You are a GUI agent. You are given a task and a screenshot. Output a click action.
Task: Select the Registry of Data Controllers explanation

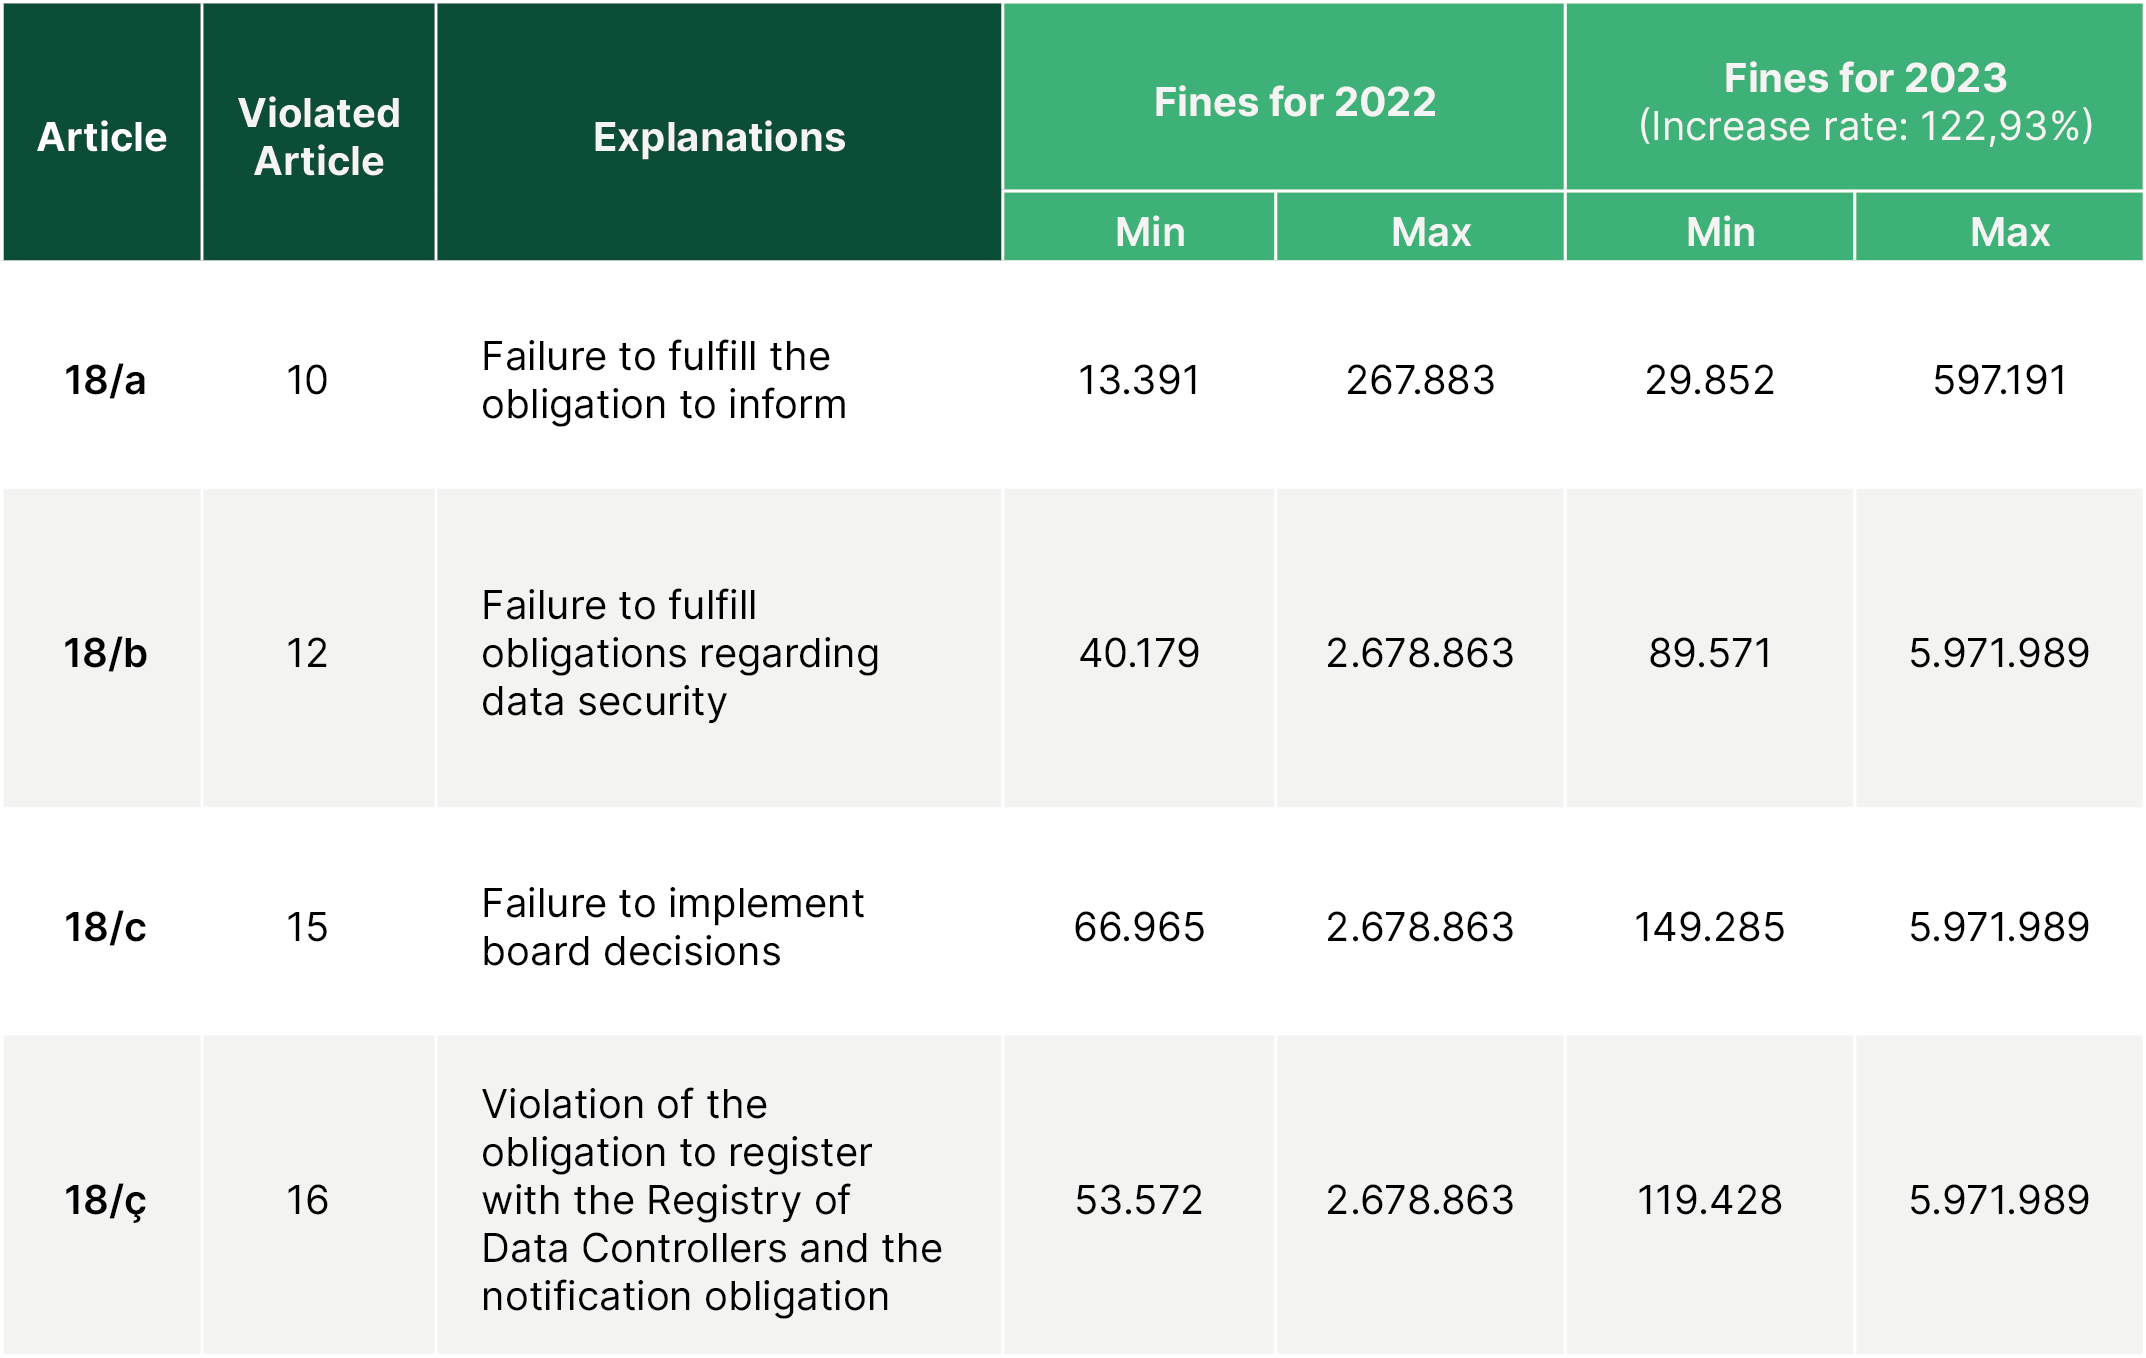710,1200
